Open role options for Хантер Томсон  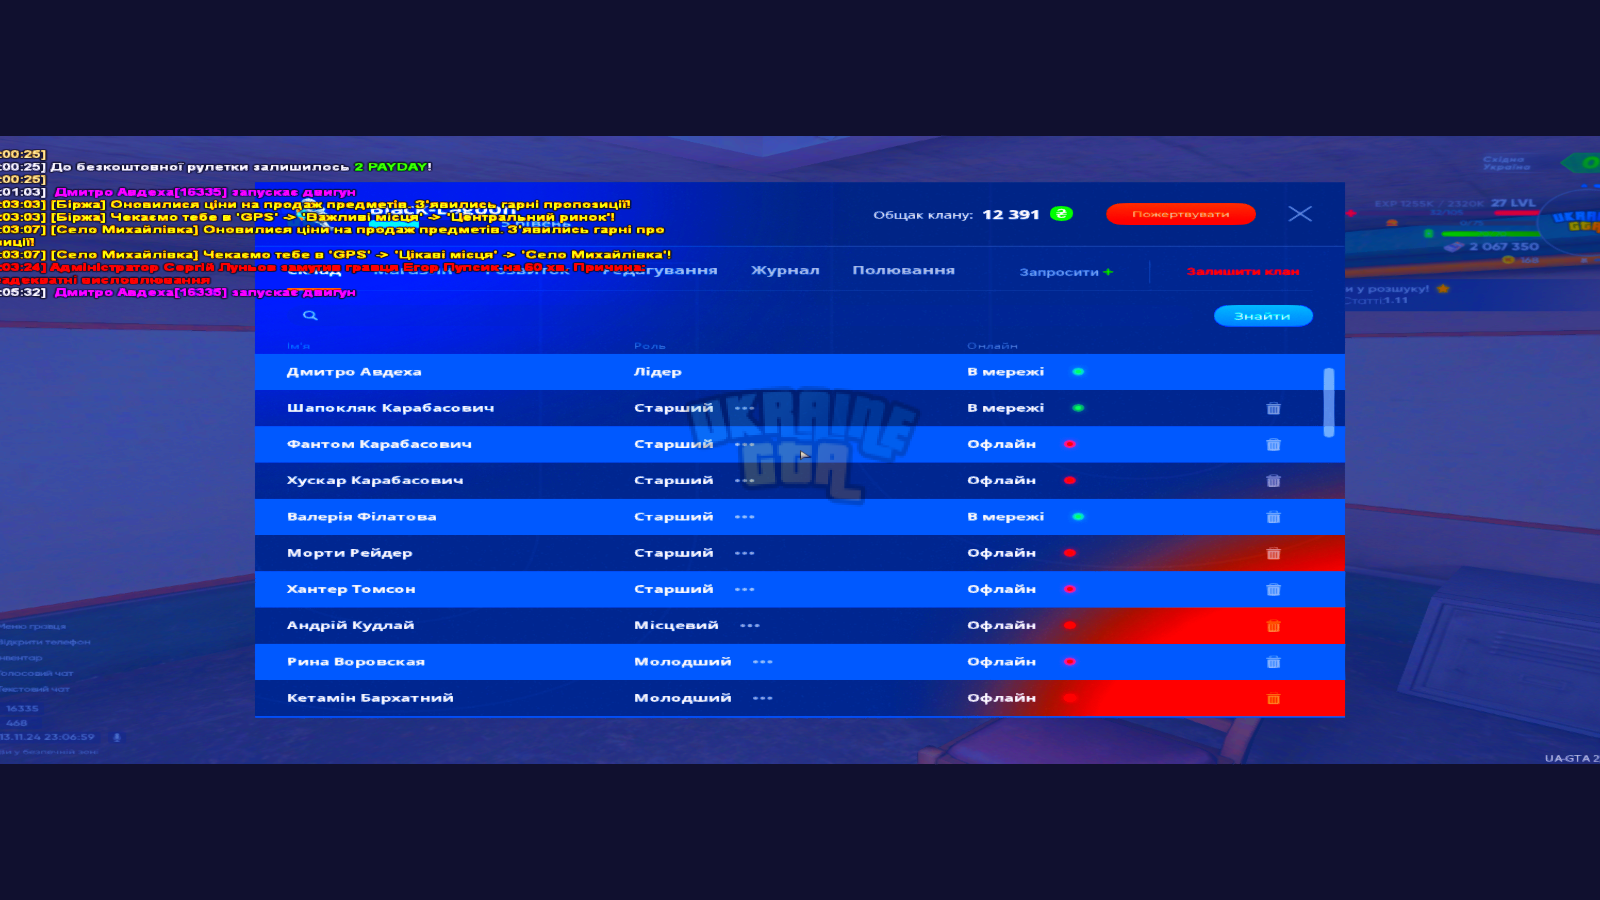(745, 589)
